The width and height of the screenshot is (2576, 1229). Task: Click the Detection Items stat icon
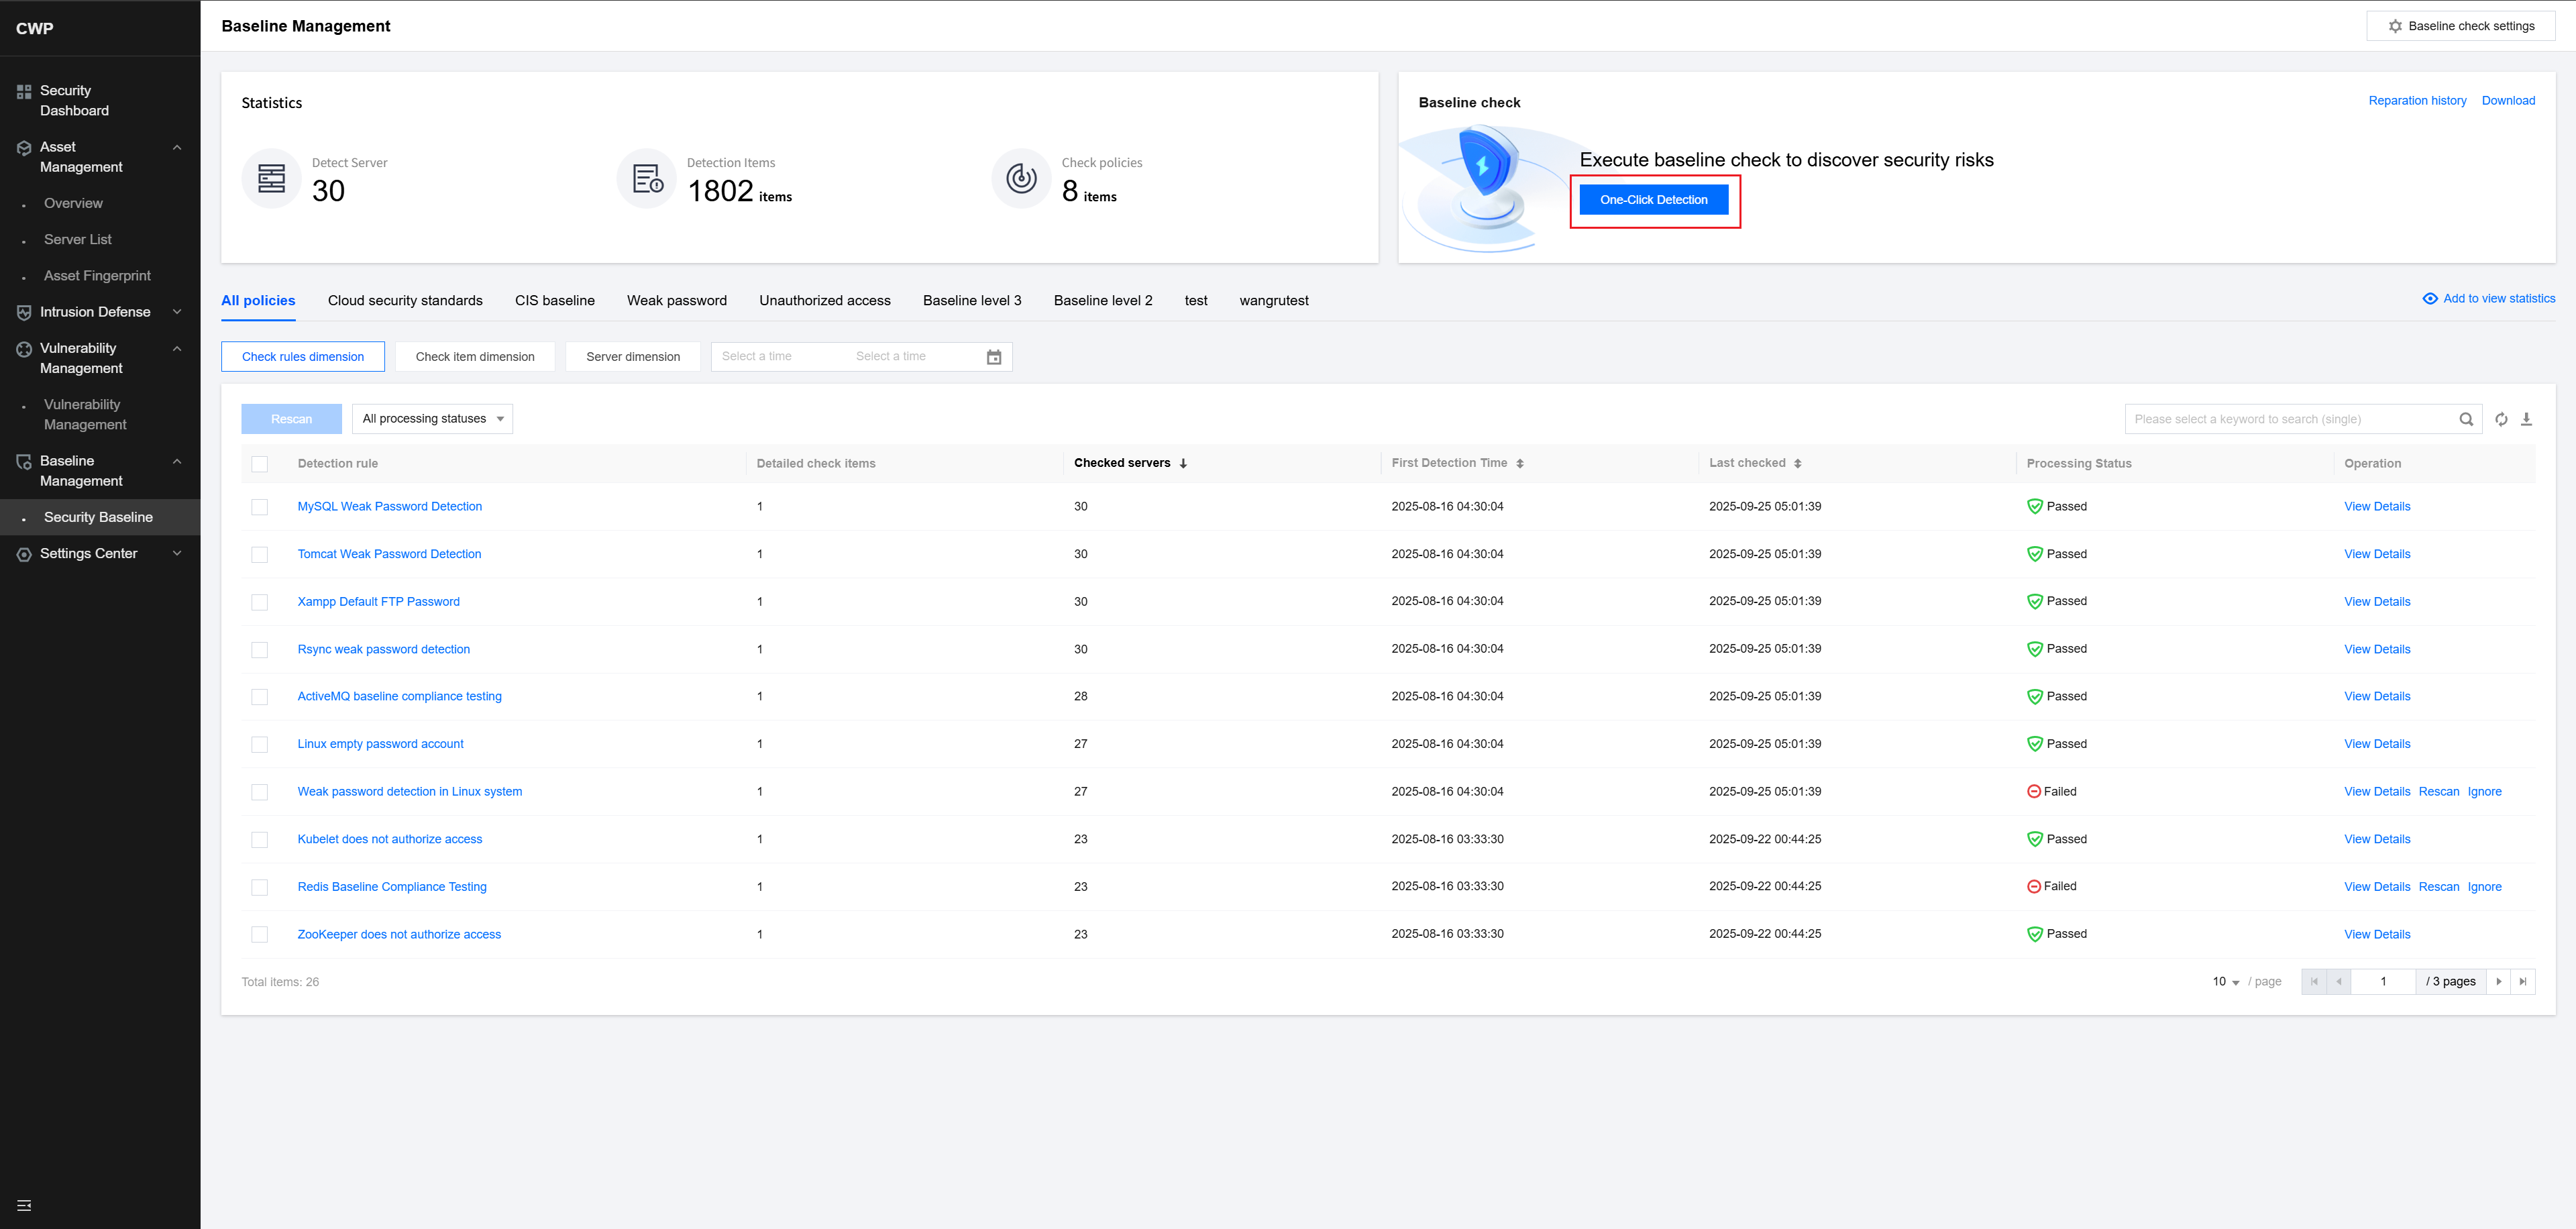[x=647, y=179]
